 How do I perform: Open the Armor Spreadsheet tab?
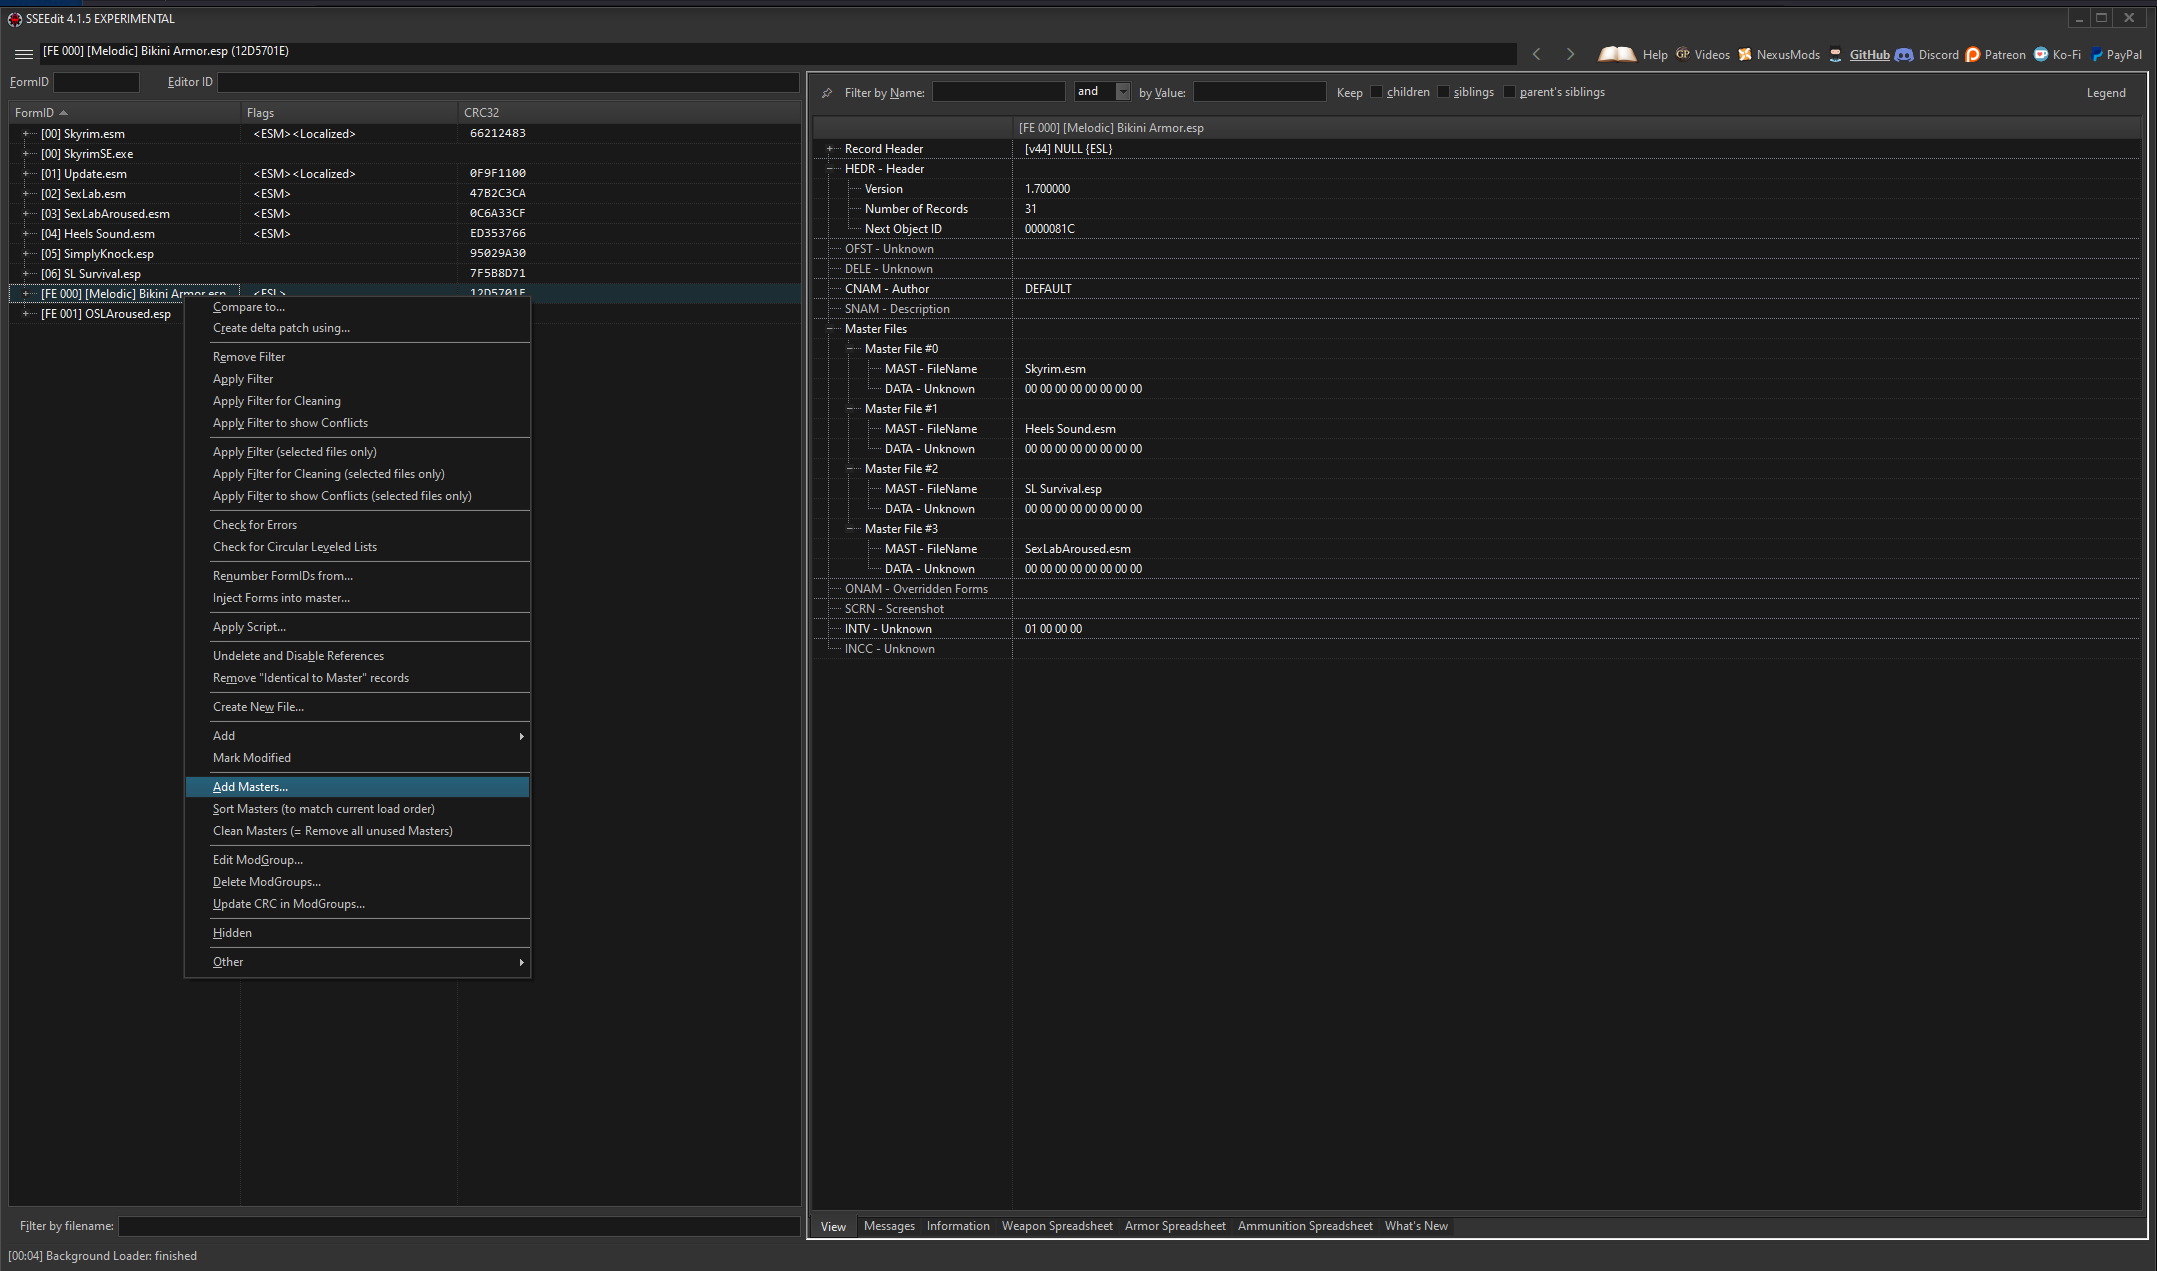pos(1175,1226)
